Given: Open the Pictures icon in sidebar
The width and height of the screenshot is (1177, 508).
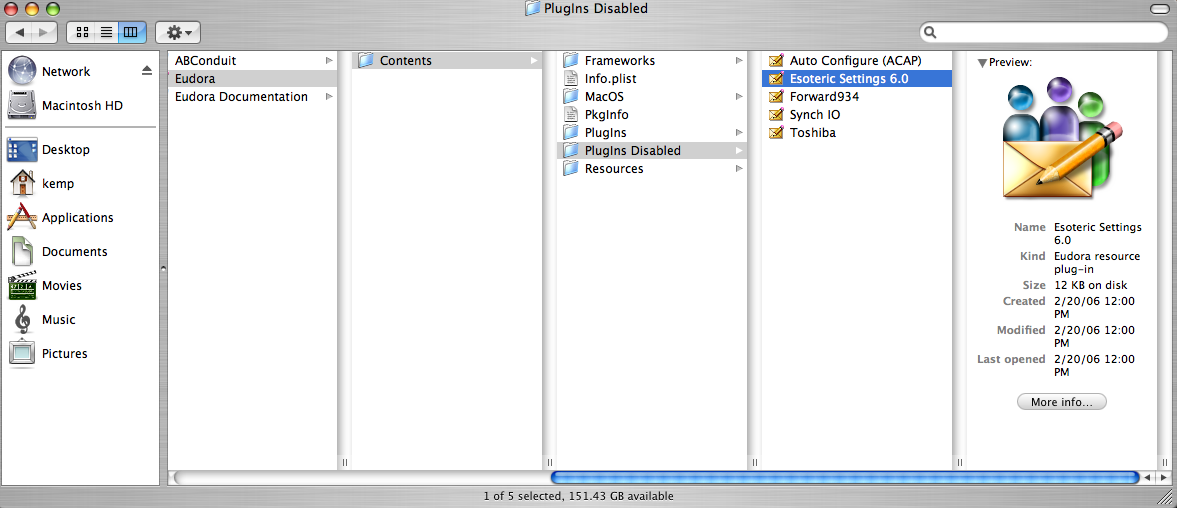Looking at the screenshot, I should (22, 353).
